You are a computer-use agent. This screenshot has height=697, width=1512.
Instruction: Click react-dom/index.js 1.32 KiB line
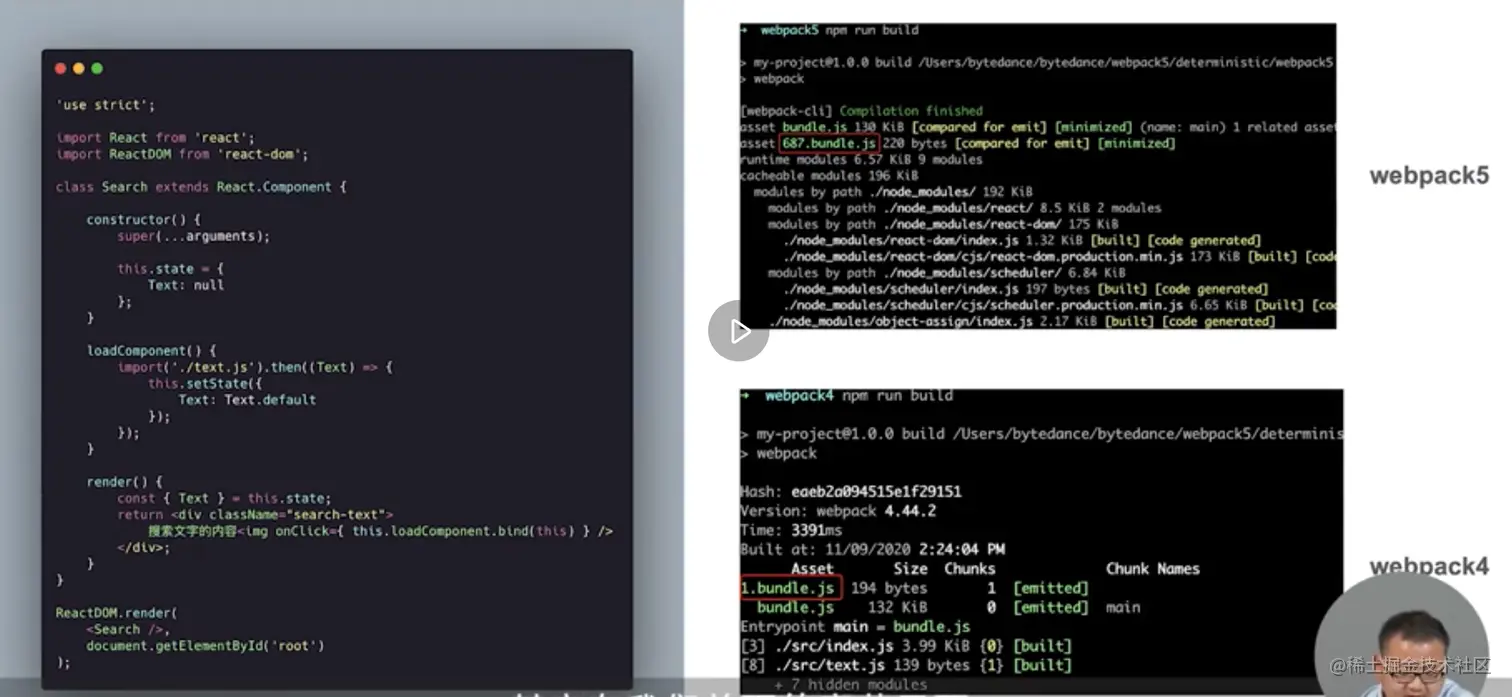coord(1022,240)
